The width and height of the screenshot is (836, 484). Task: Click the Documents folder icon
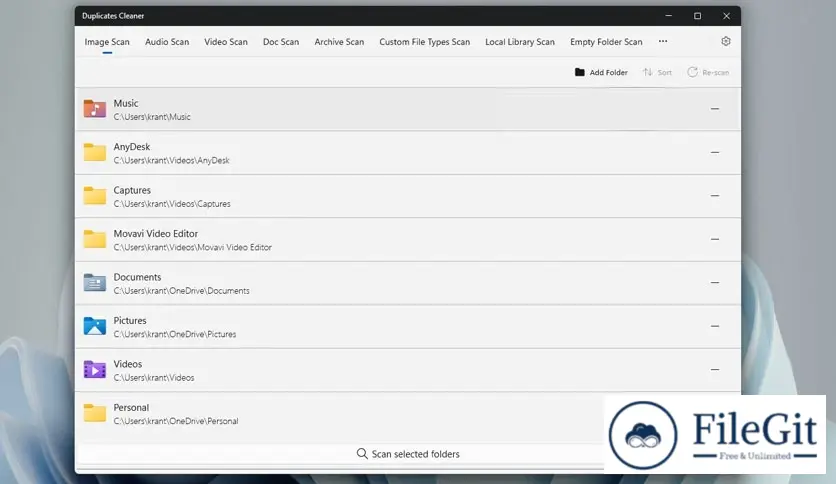94,283
